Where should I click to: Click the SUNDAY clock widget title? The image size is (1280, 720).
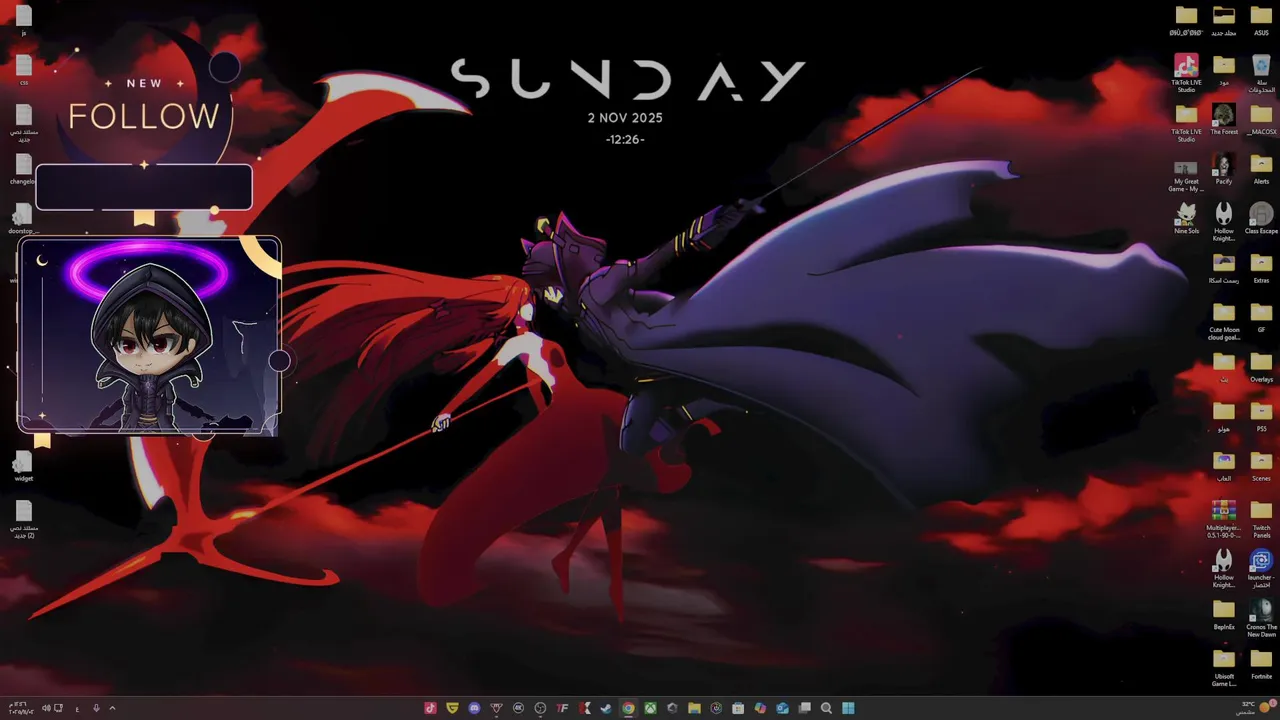628,80
